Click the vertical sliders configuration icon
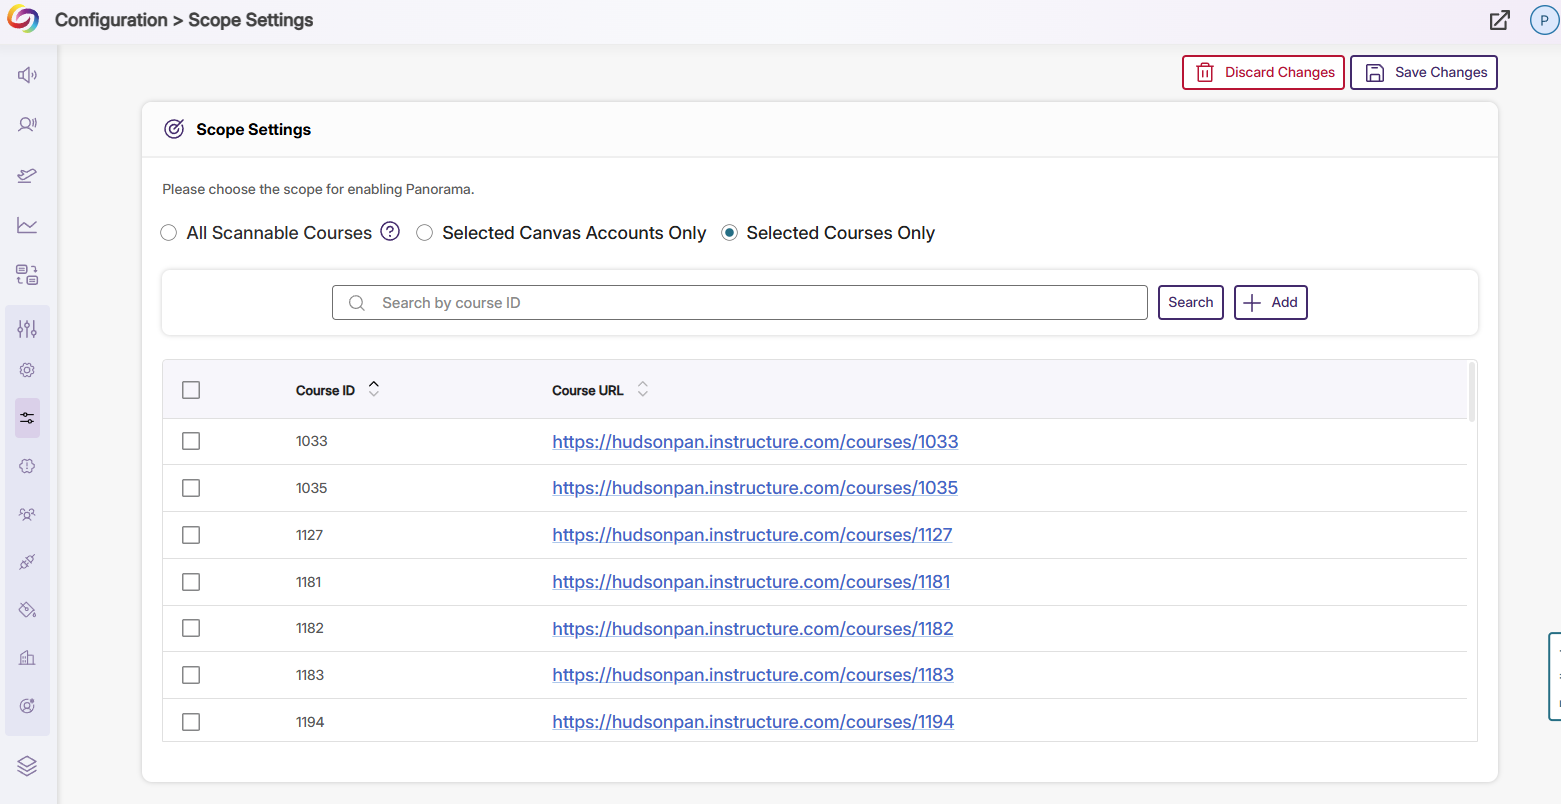 click(x=27, y=328)
